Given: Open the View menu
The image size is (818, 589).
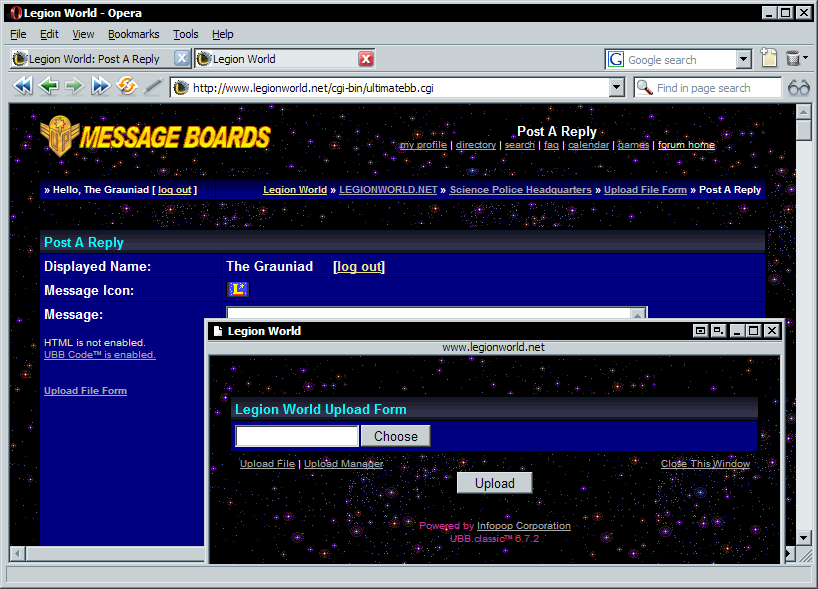Looking at the screenshot, I should tap(83, 34).
